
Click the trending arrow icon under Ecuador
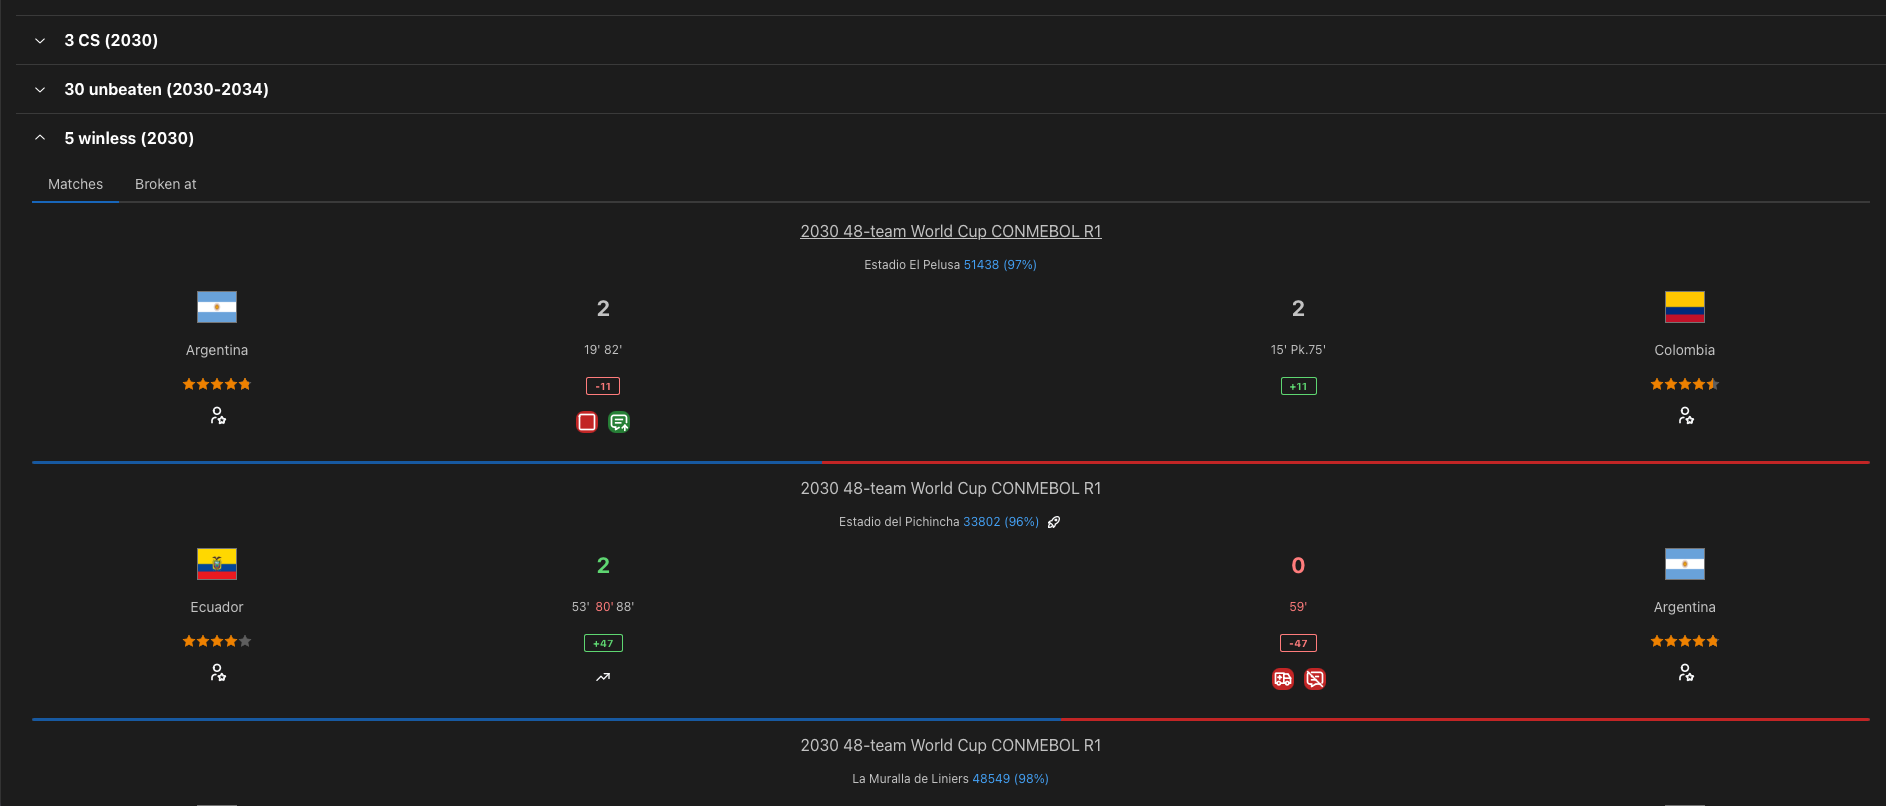[603, 677]
